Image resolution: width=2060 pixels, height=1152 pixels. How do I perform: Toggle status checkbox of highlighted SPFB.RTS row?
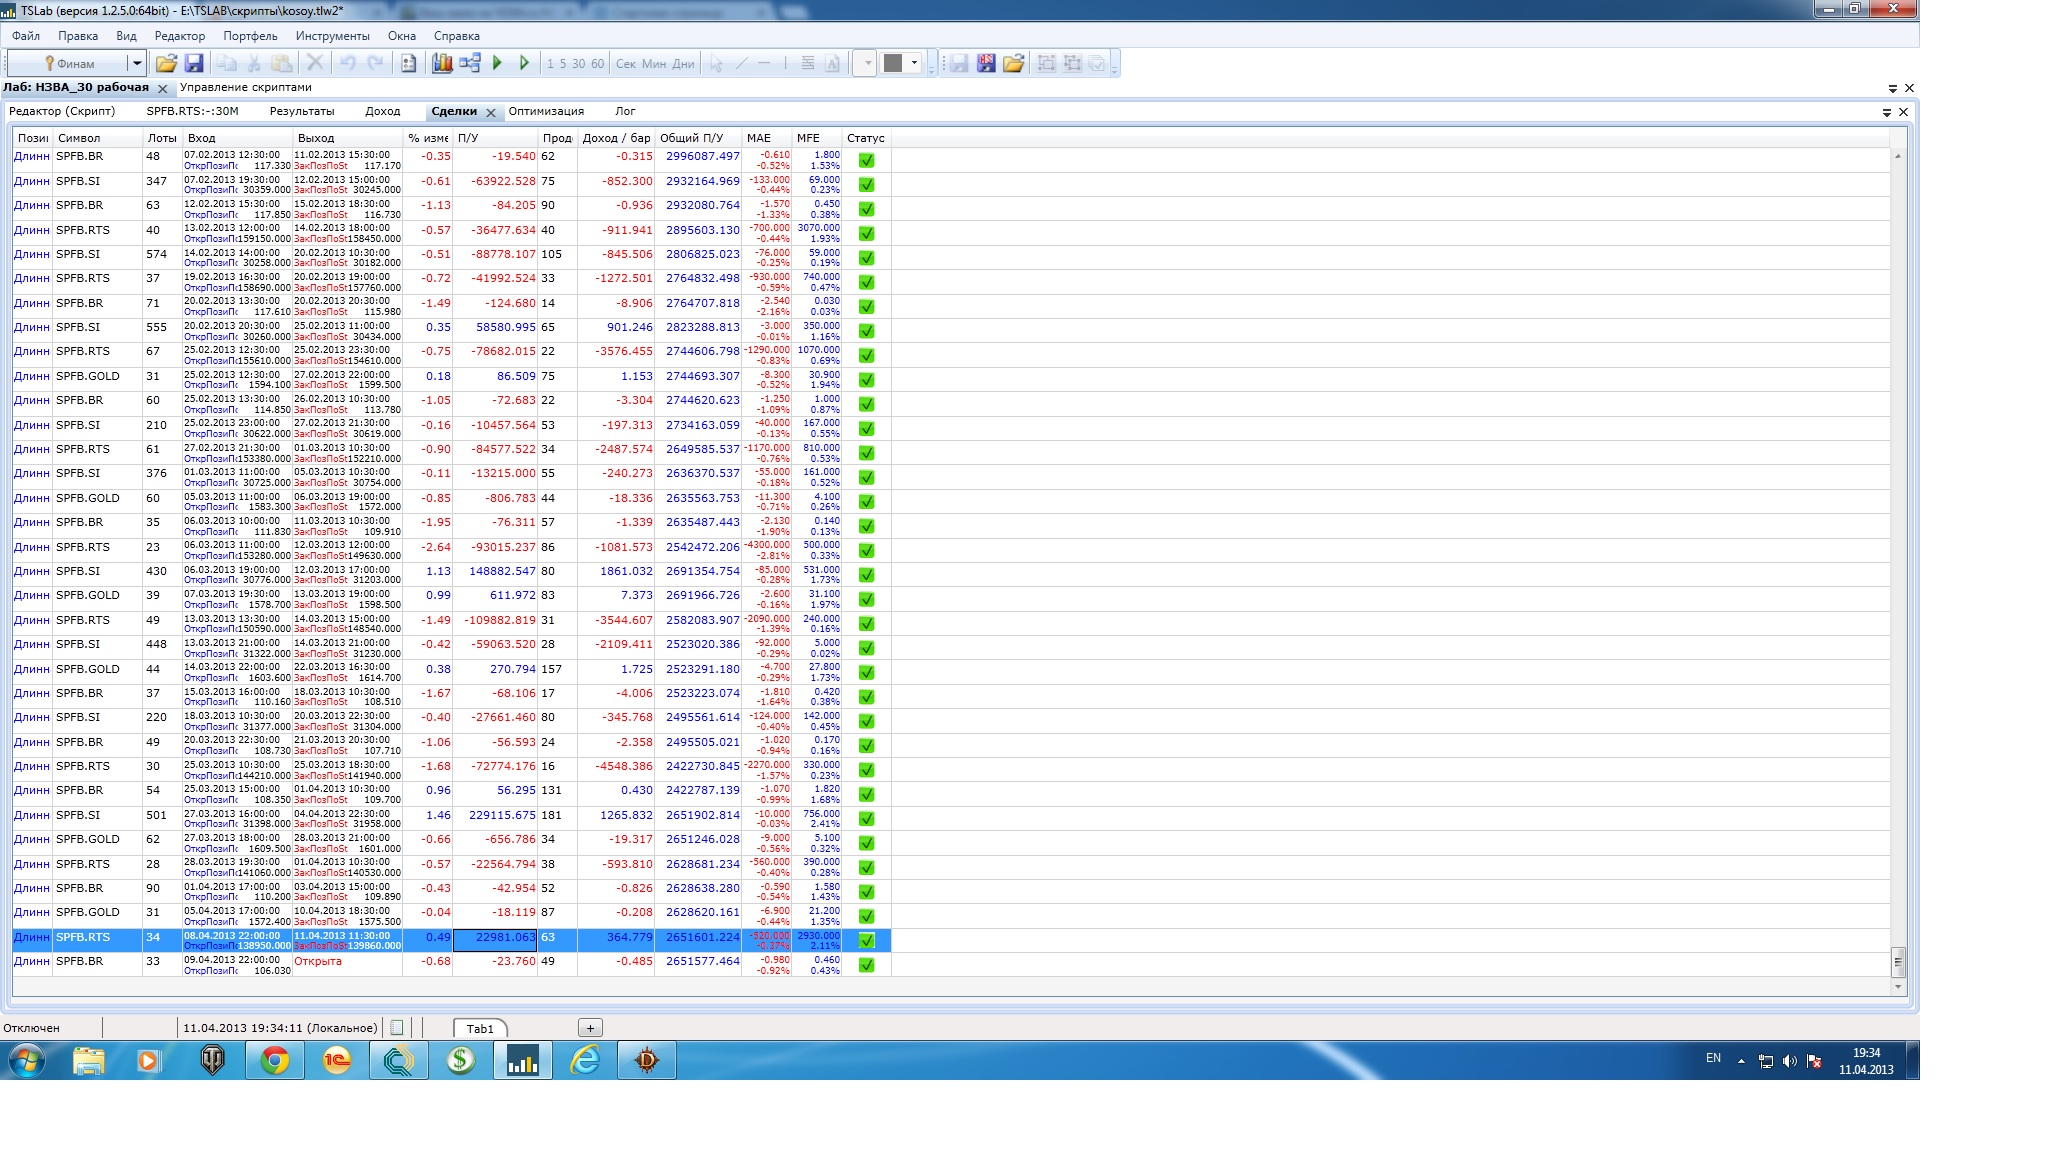click(866, 940)
